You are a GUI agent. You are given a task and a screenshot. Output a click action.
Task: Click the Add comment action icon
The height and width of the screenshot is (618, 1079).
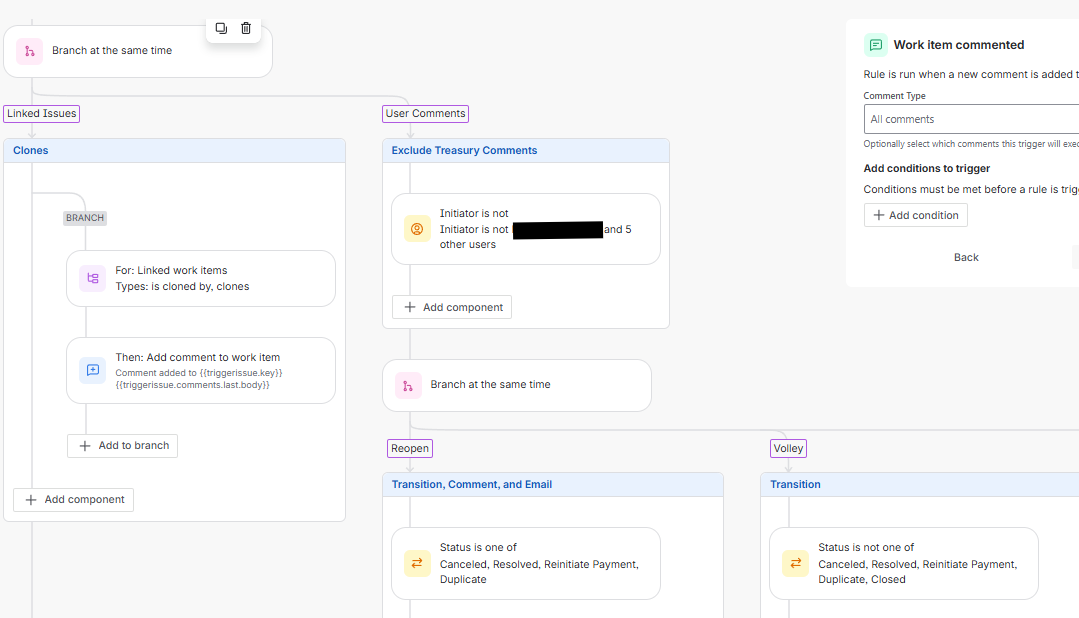click(92, 370)
